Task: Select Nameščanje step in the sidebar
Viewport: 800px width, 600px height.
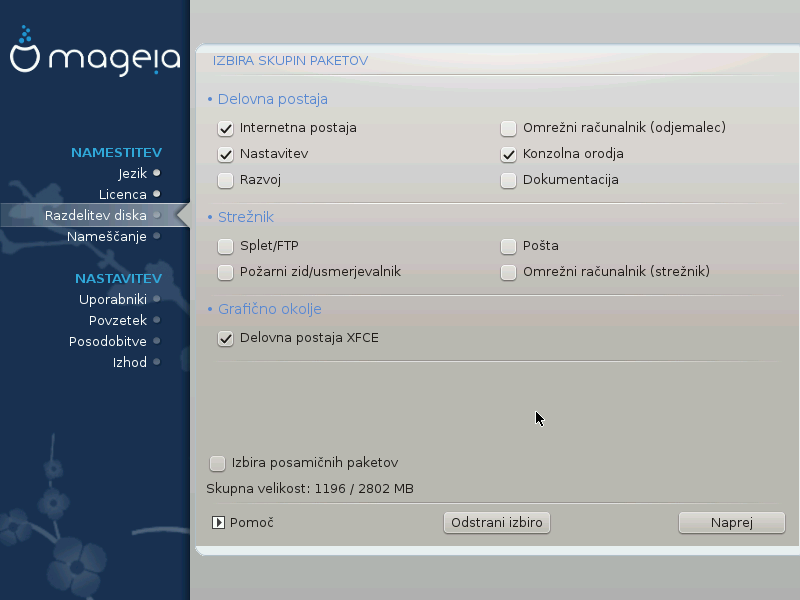Action: pyautogui.click(x=107, y=236)
